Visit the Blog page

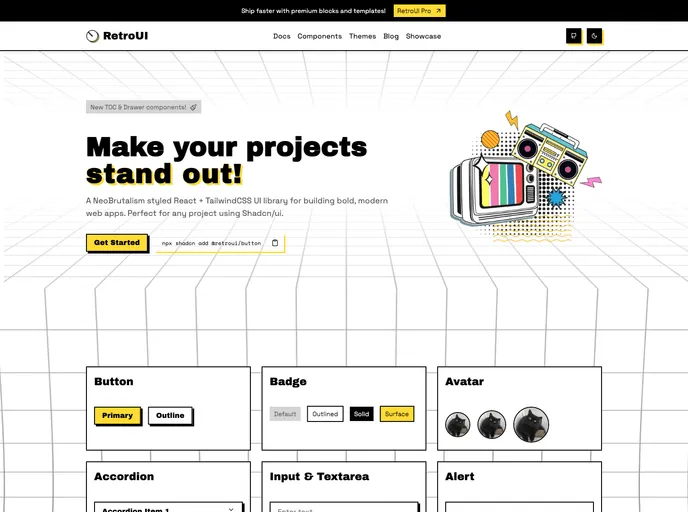[391, 36]
